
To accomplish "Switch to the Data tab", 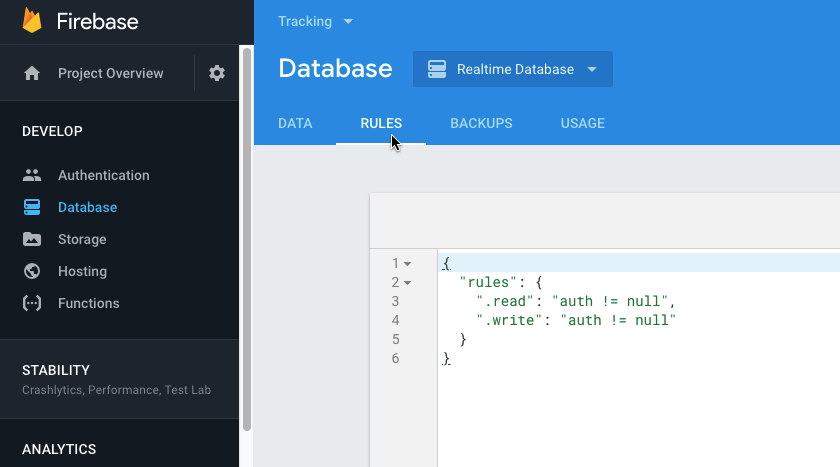I will [295, 124].
